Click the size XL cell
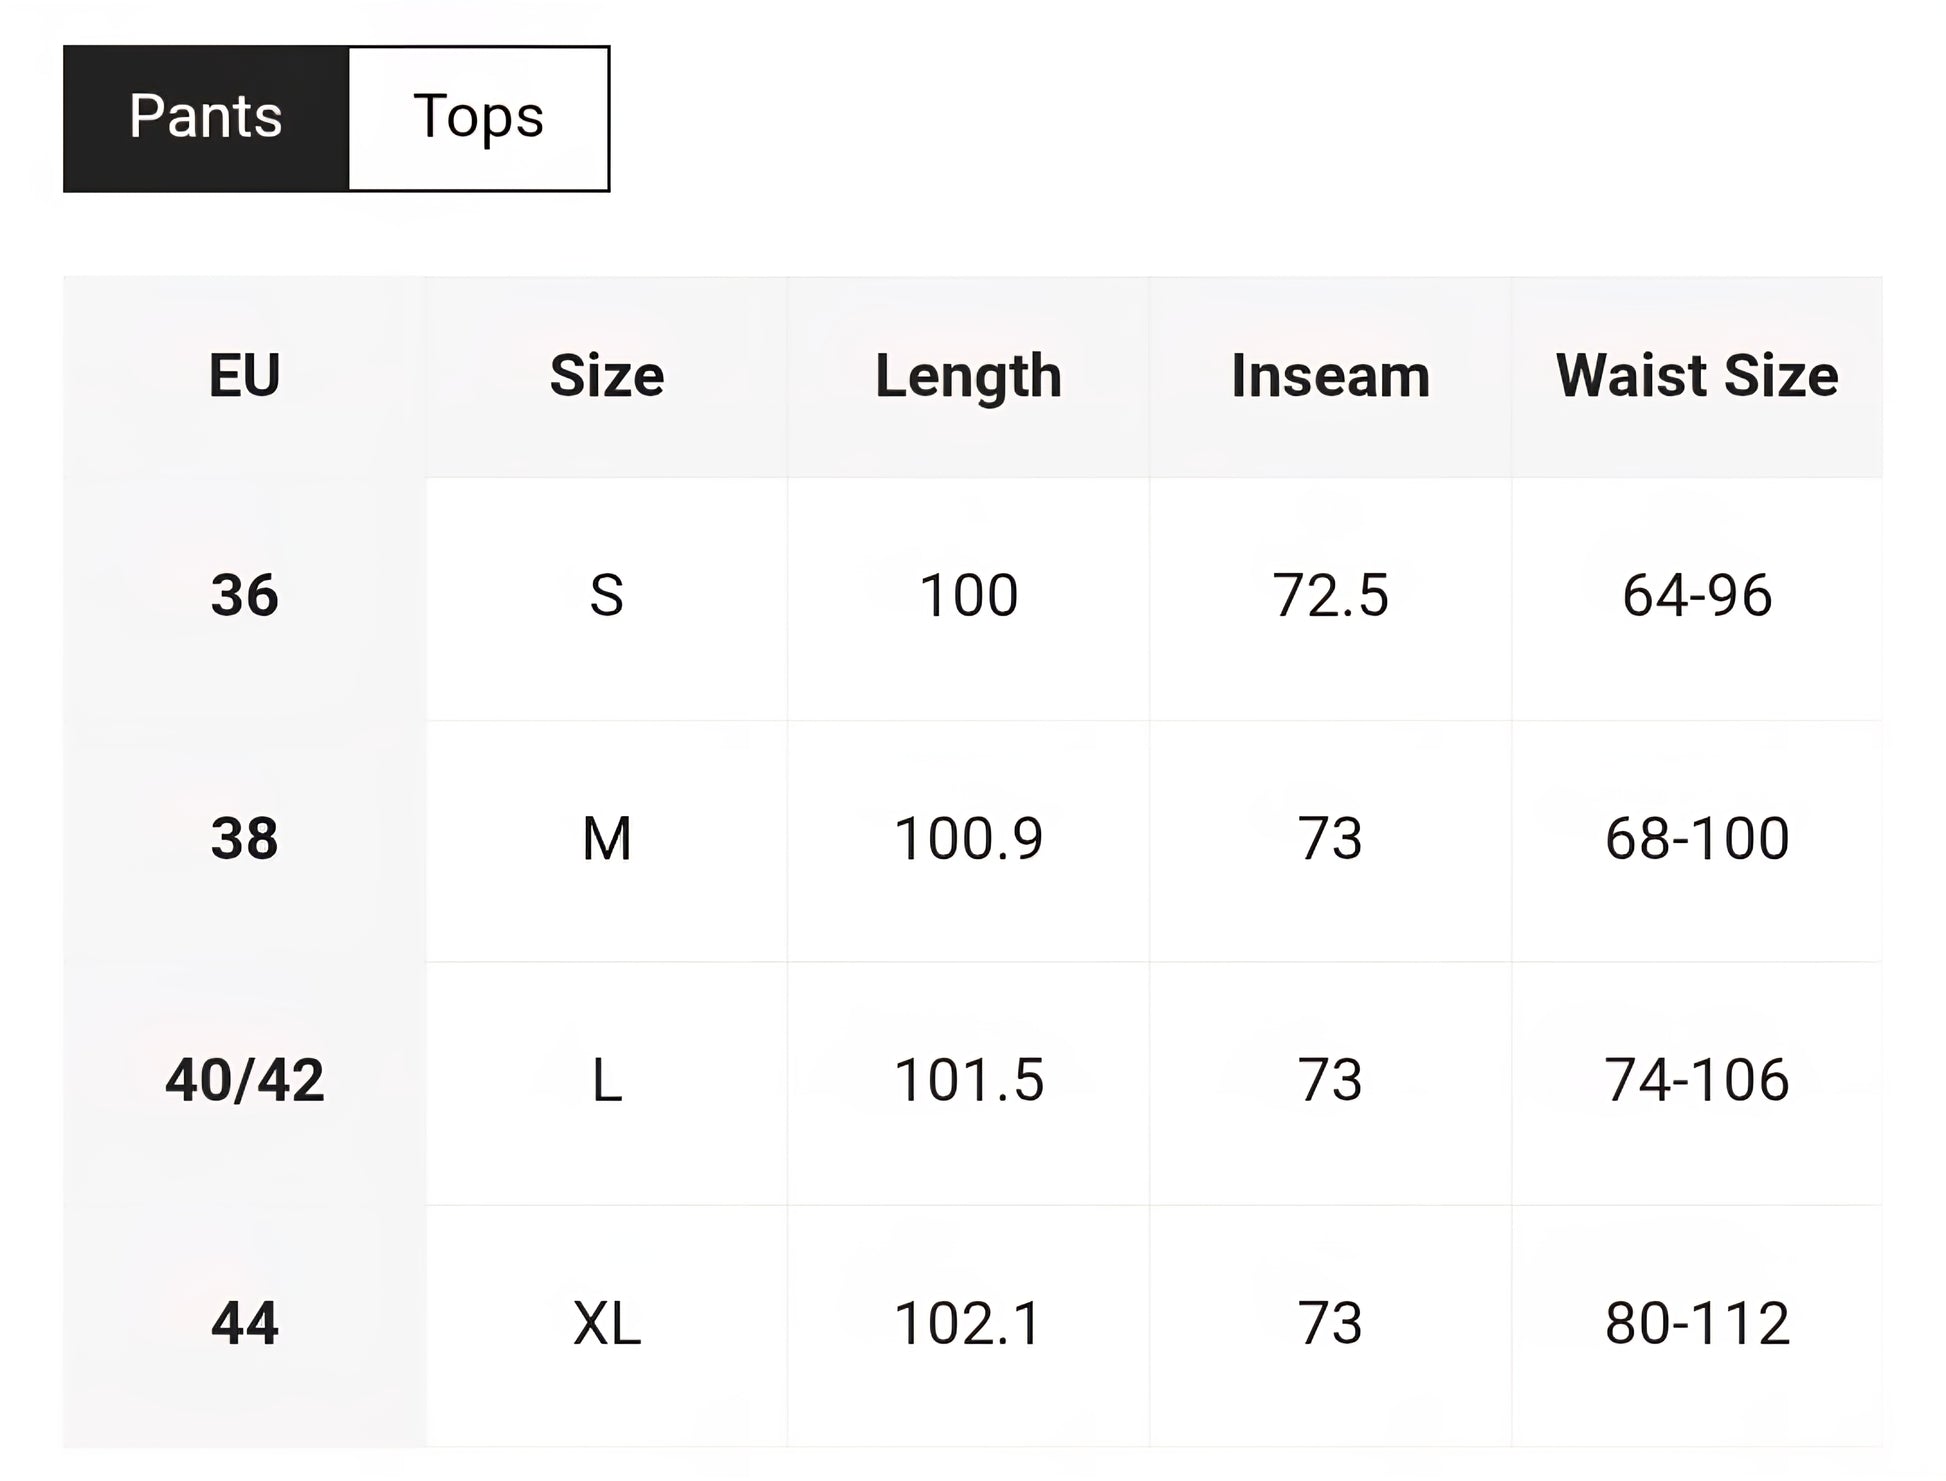The height and width of the screenshot is (1481, 1946). pyautogui.click(x=607, y=1324)
